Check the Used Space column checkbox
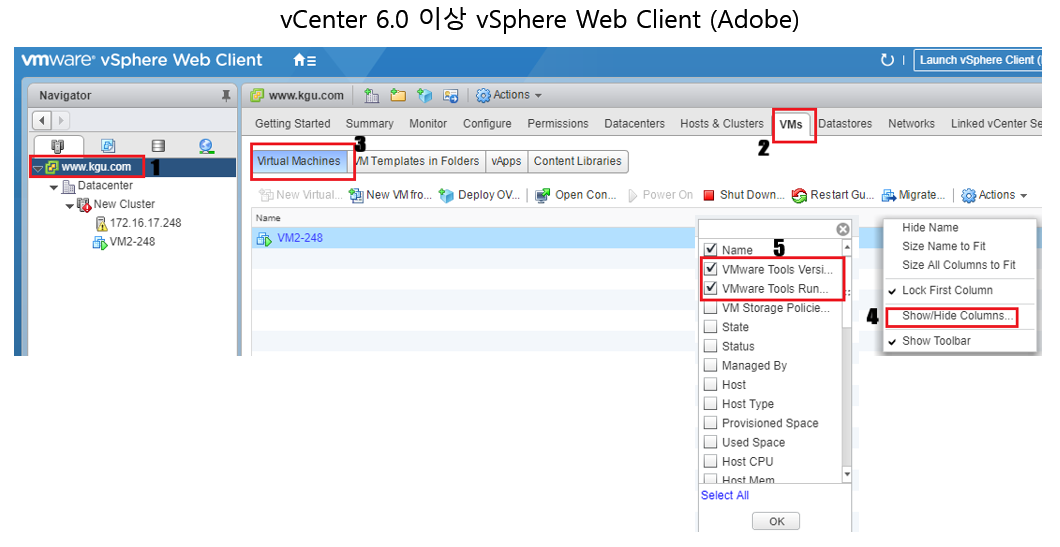 coord(710,442)
